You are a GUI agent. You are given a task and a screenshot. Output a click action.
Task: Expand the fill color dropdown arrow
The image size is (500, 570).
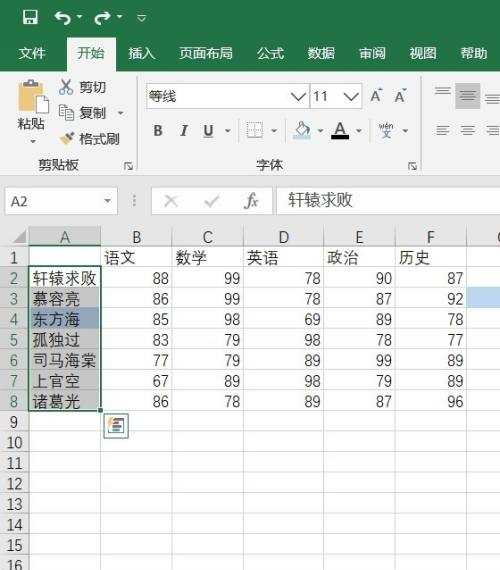coord(320,131)
